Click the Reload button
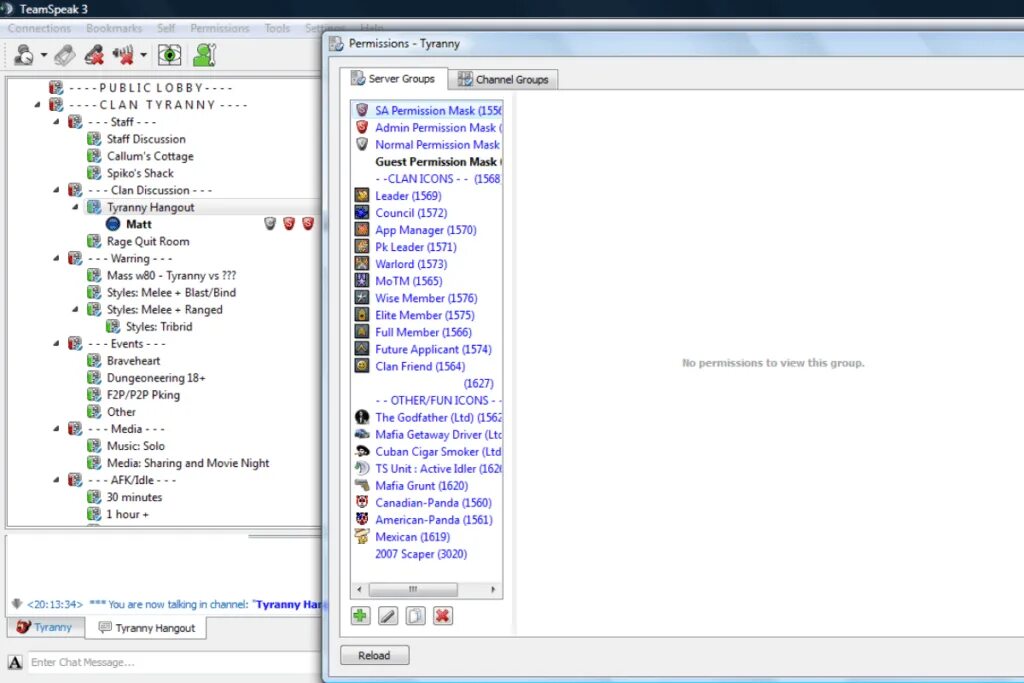The width and height of the screenshot is (1024, 683). [x=374, y=655]
